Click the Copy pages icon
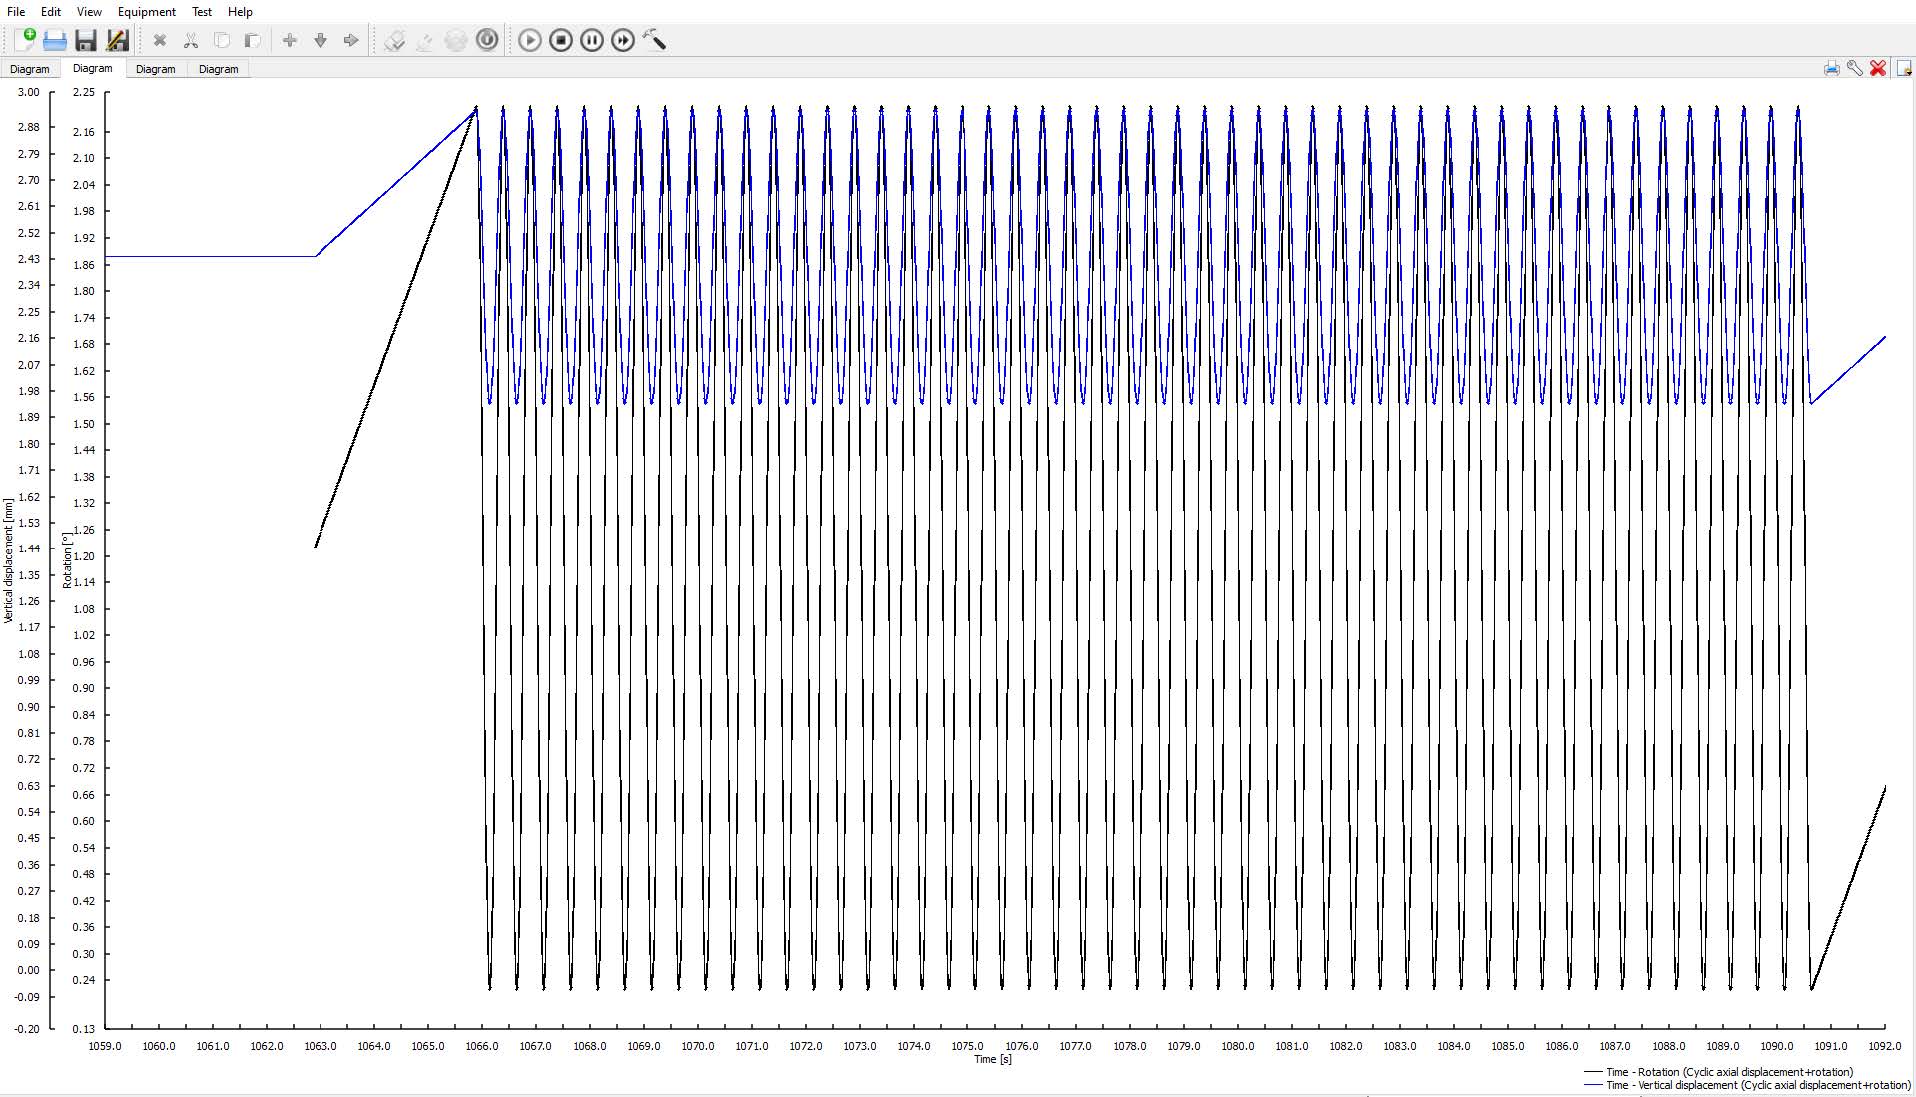 coord(222,40)
